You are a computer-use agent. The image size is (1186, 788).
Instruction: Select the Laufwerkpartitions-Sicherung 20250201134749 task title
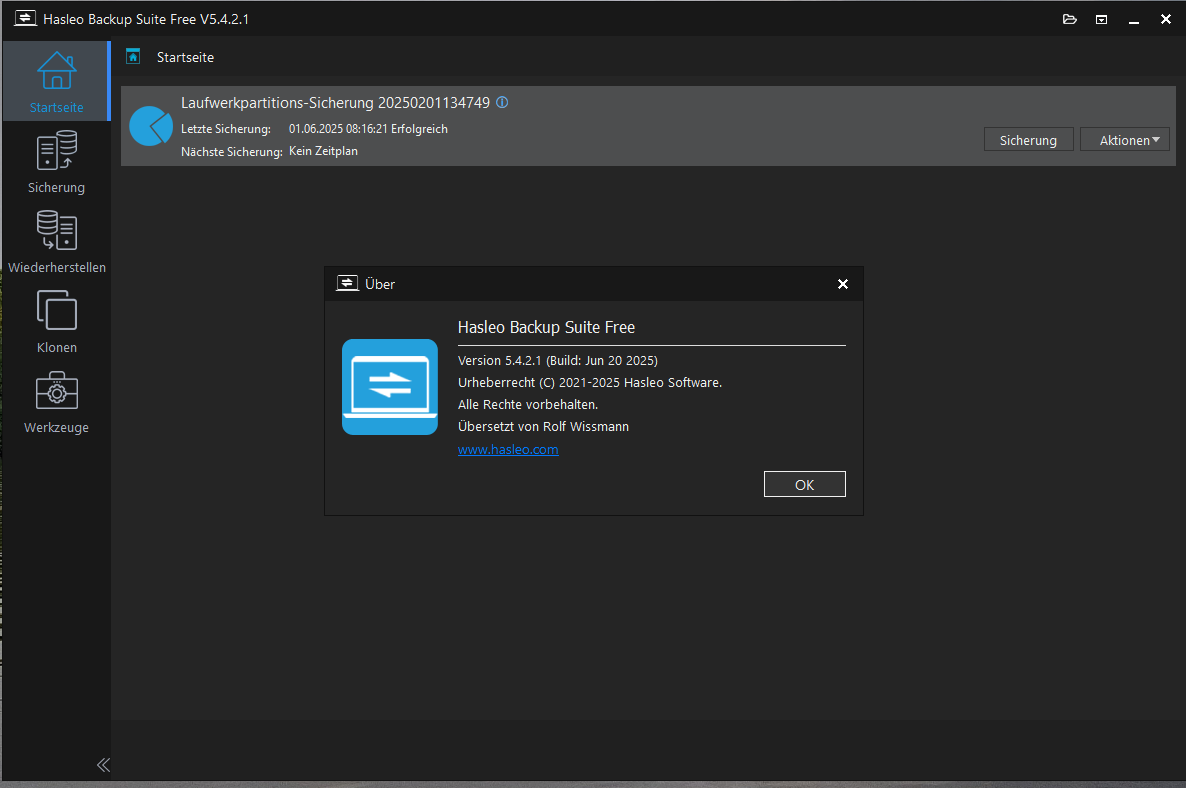(x=335, y=103)
